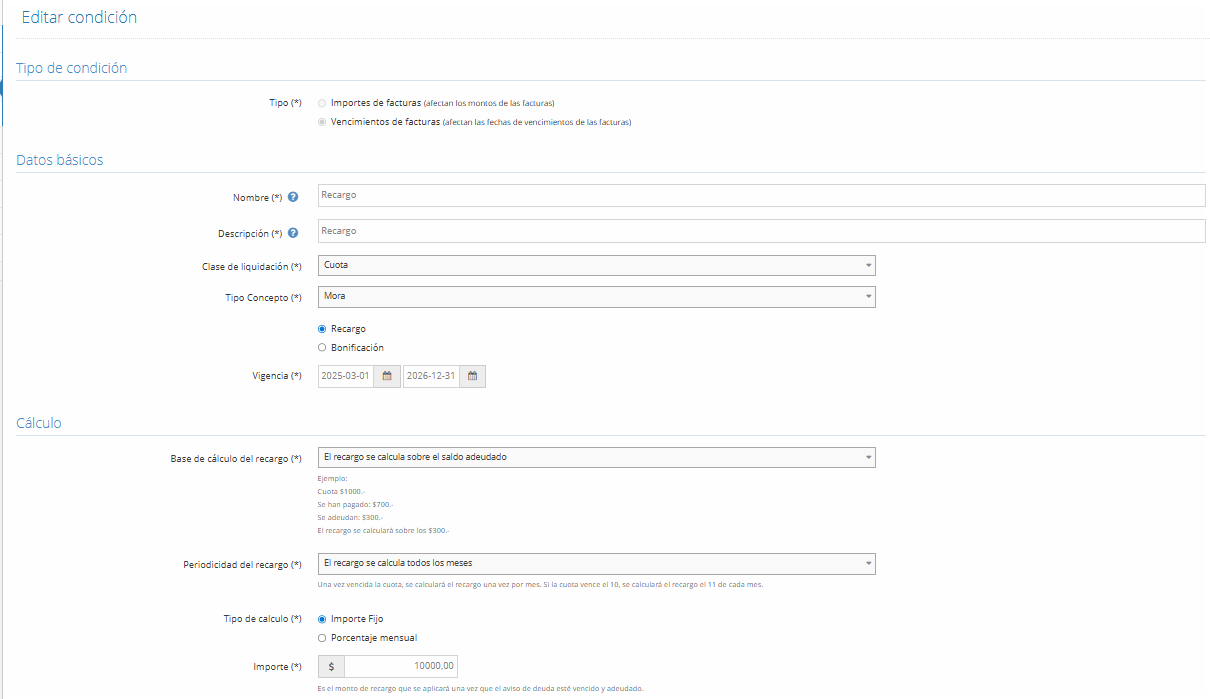1210x699 pixels.
Task: Click the help icon next to Descripción
Action: [x=293, y=233]
